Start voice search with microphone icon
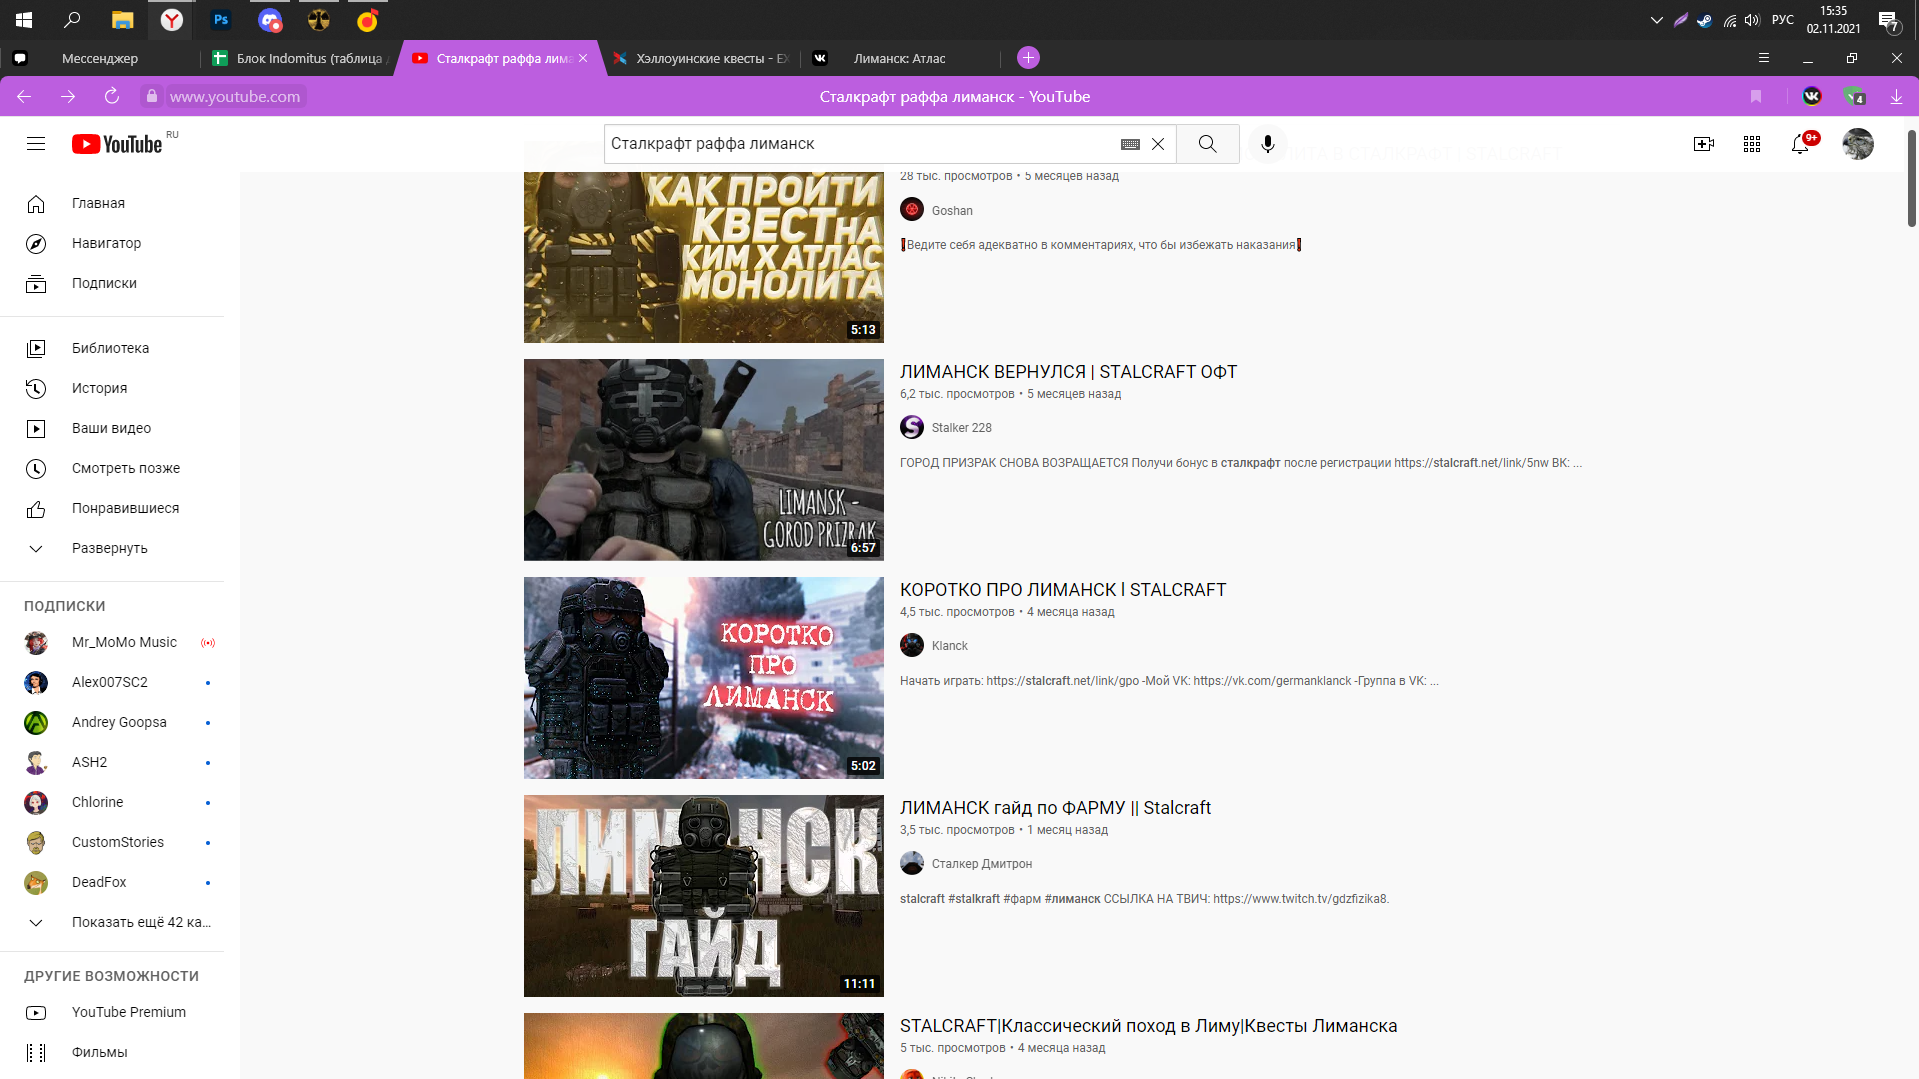1919x1079 pixels. coord(1268,144)
